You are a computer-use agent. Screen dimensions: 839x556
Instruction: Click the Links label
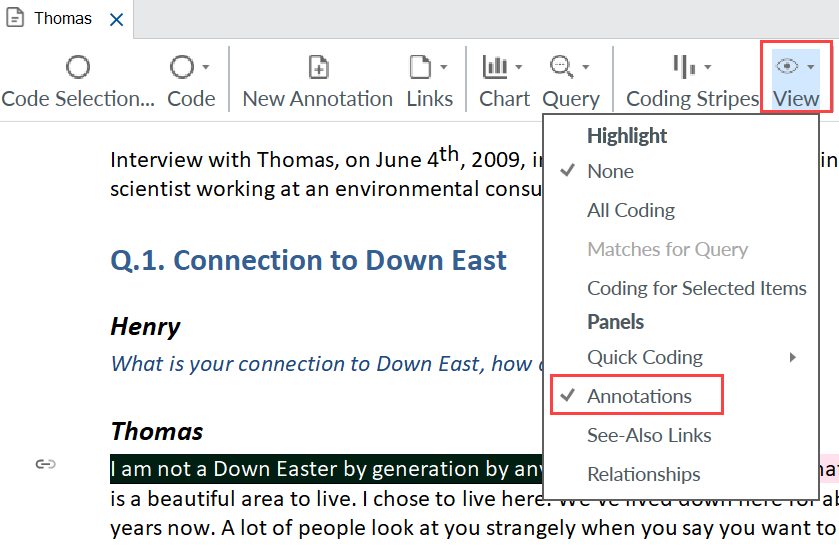430,99
